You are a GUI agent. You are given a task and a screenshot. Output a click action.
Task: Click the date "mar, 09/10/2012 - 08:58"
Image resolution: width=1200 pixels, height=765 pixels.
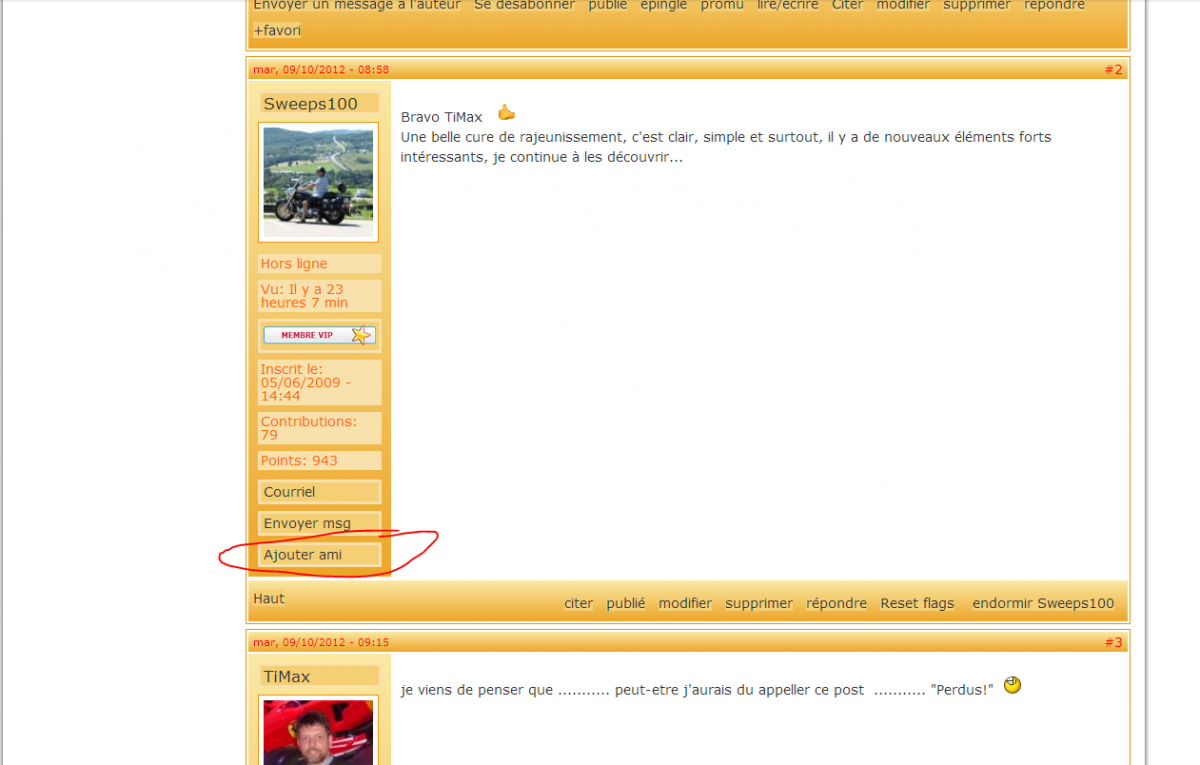coord(321,69)
